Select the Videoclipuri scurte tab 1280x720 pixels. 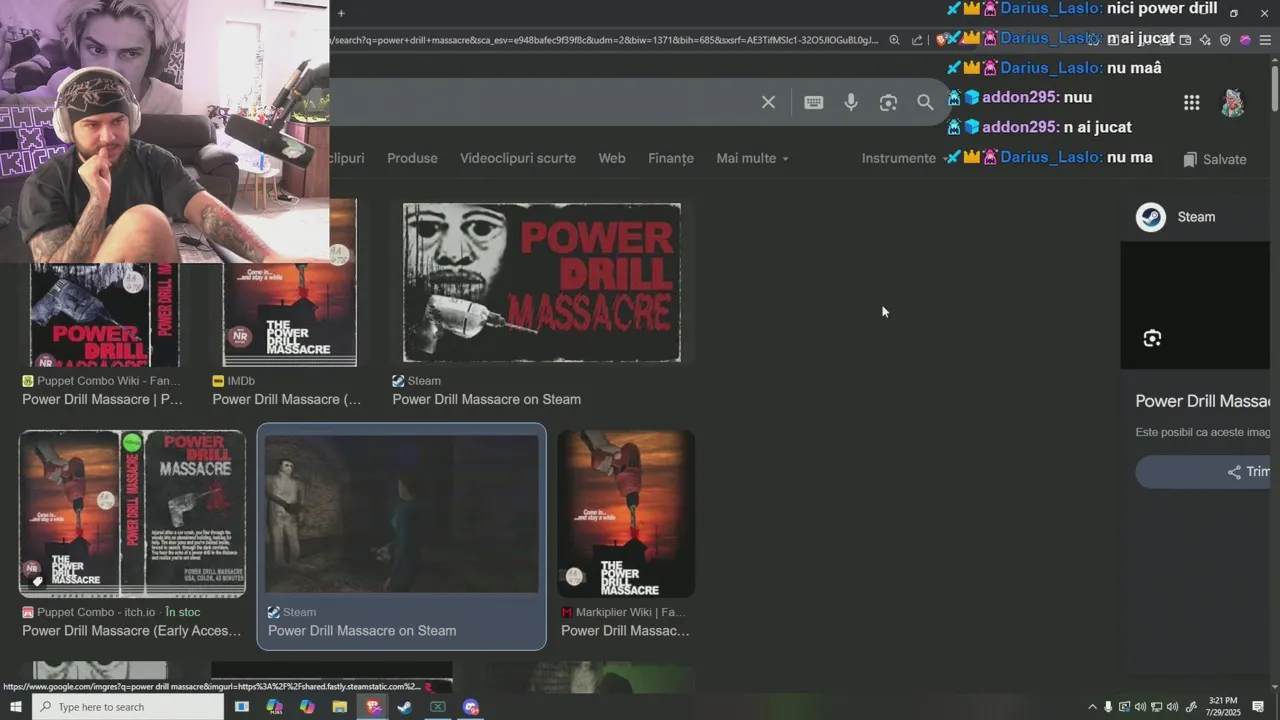[518, 158]
